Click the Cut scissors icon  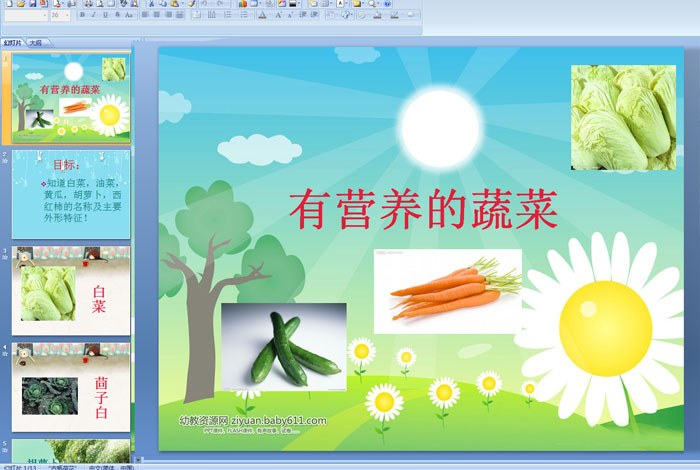151,4
